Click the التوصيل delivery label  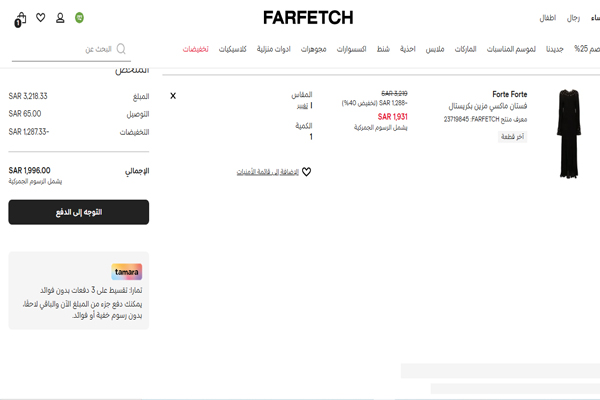tap(138, 114)
